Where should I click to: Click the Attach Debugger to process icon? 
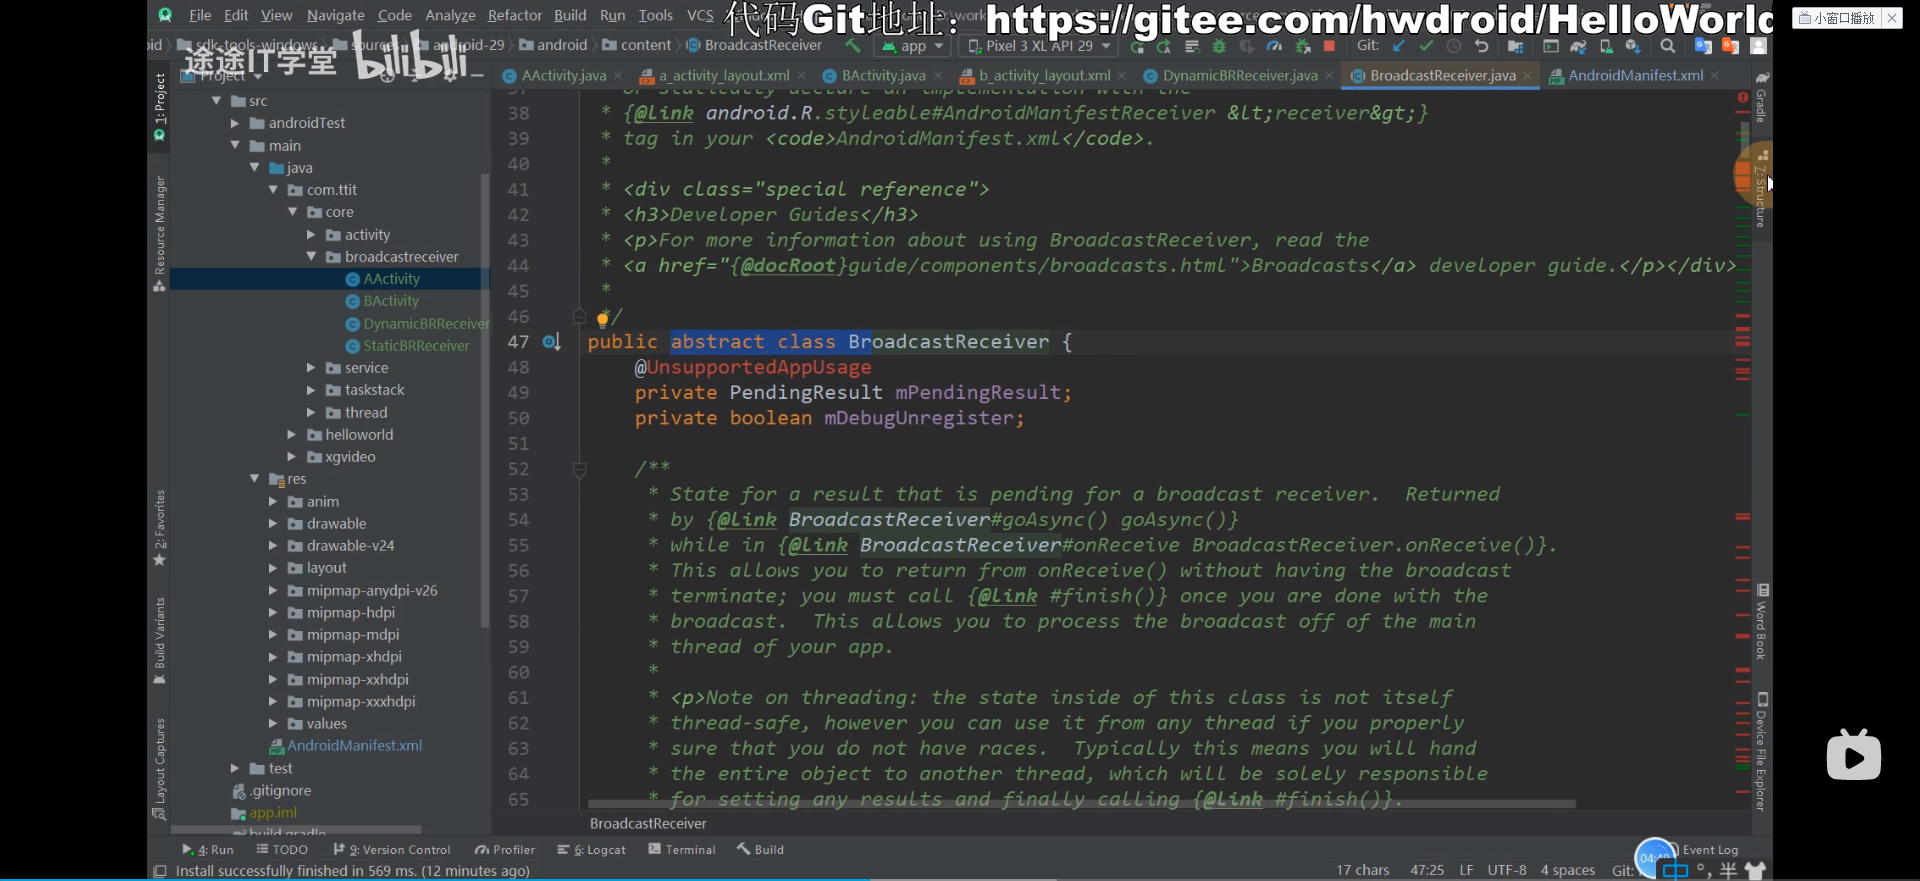[1302, 46]
